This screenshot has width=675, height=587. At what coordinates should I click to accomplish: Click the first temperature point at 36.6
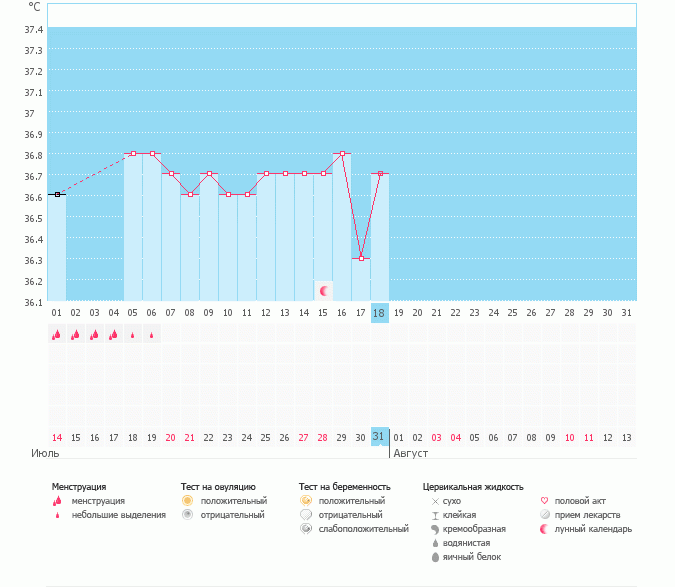pyautogui.click(x=57, y=194)
